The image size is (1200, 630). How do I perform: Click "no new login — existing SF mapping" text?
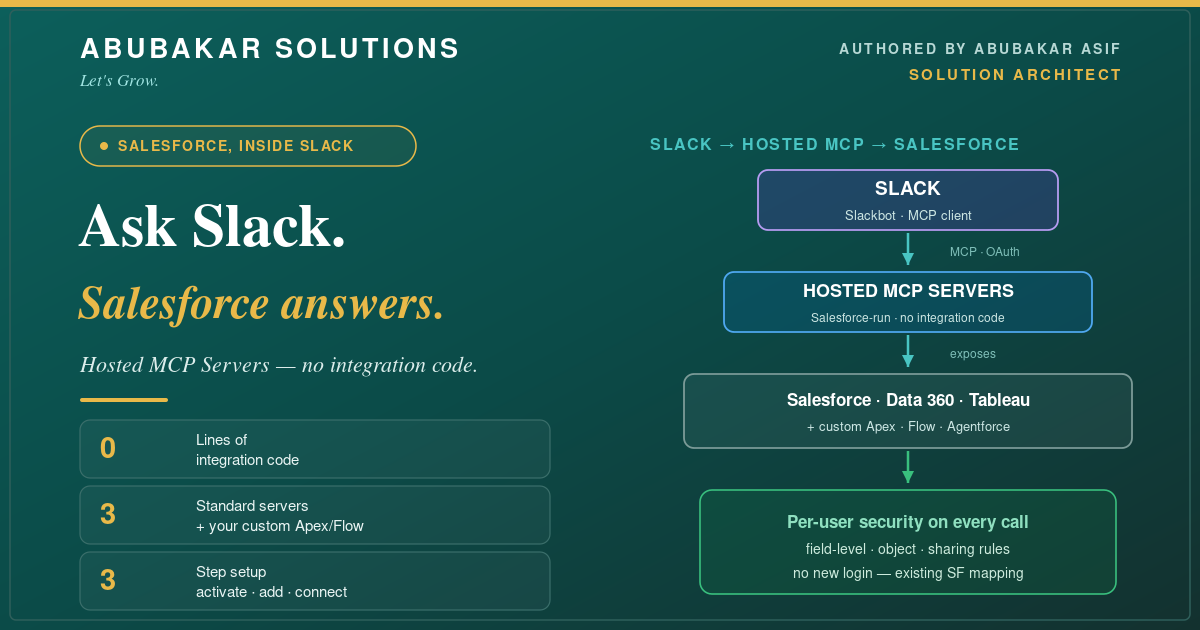click(x=908, y=573)
